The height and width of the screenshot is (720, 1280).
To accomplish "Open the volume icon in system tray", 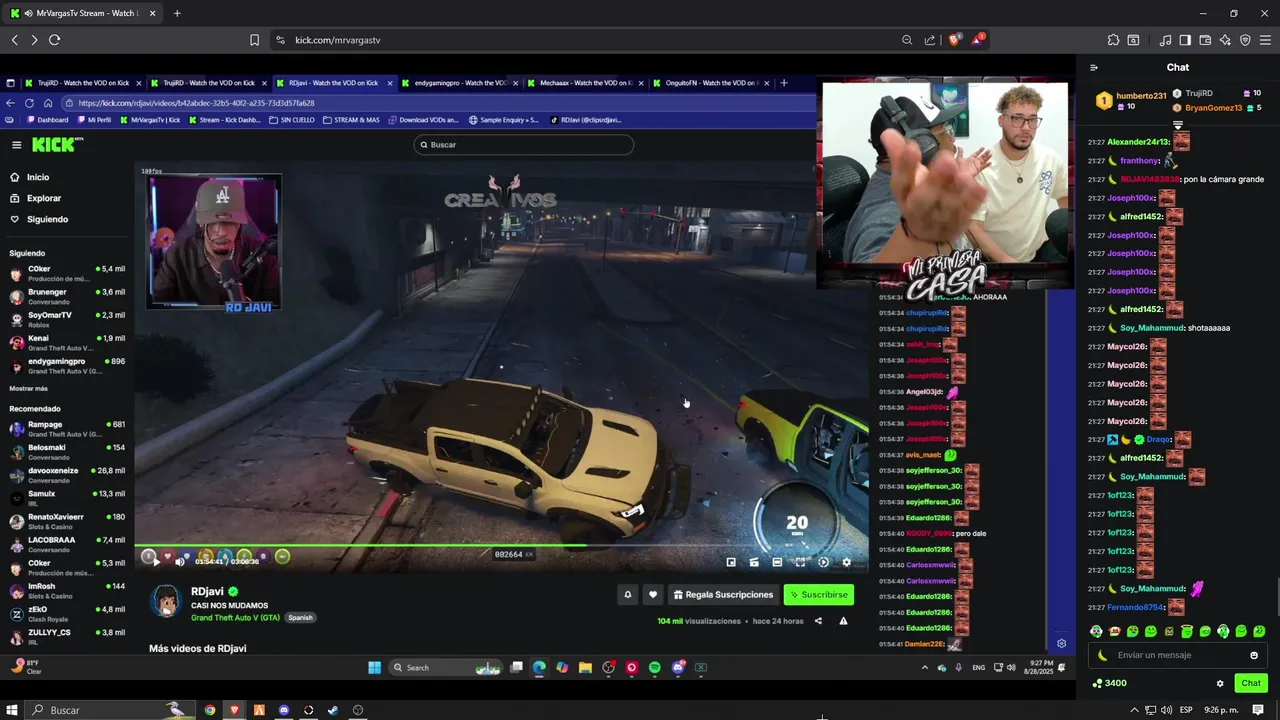I will [x=1166, y=710].
